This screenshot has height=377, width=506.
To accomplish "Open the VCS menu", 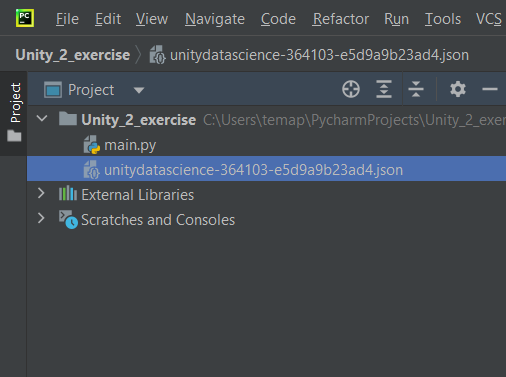I will (489, 19).
